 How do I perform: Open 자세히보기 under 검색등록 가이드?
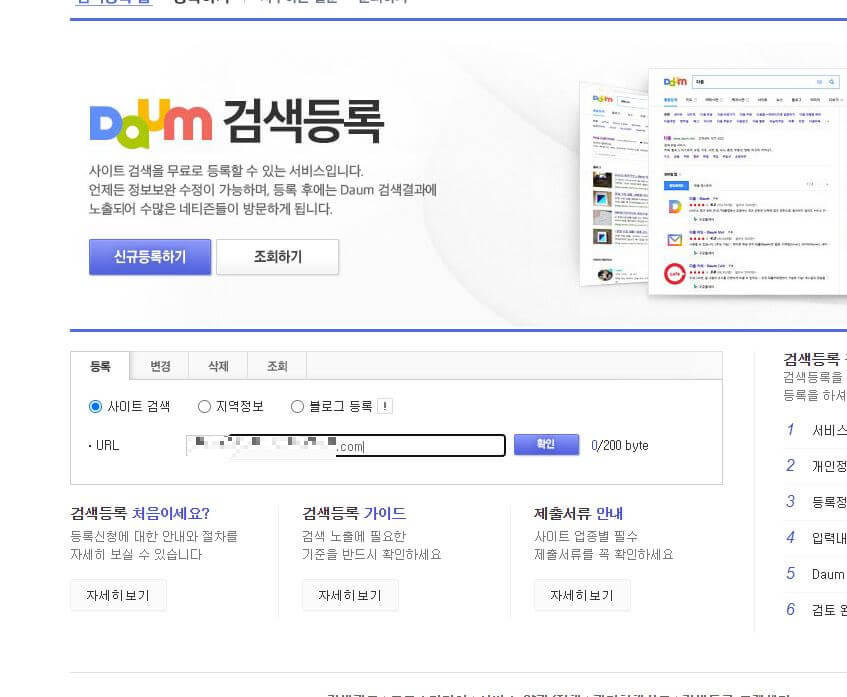[350, 595]
